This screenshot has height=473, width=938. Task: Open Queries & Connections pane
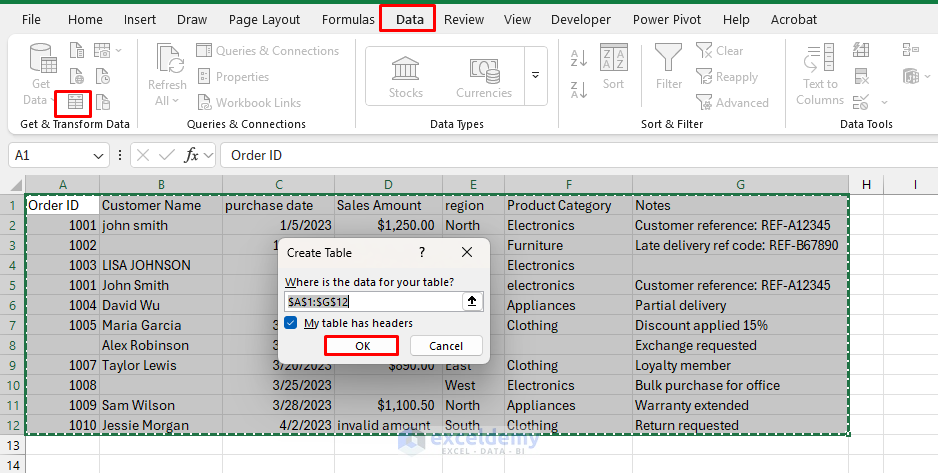point(267,51)
